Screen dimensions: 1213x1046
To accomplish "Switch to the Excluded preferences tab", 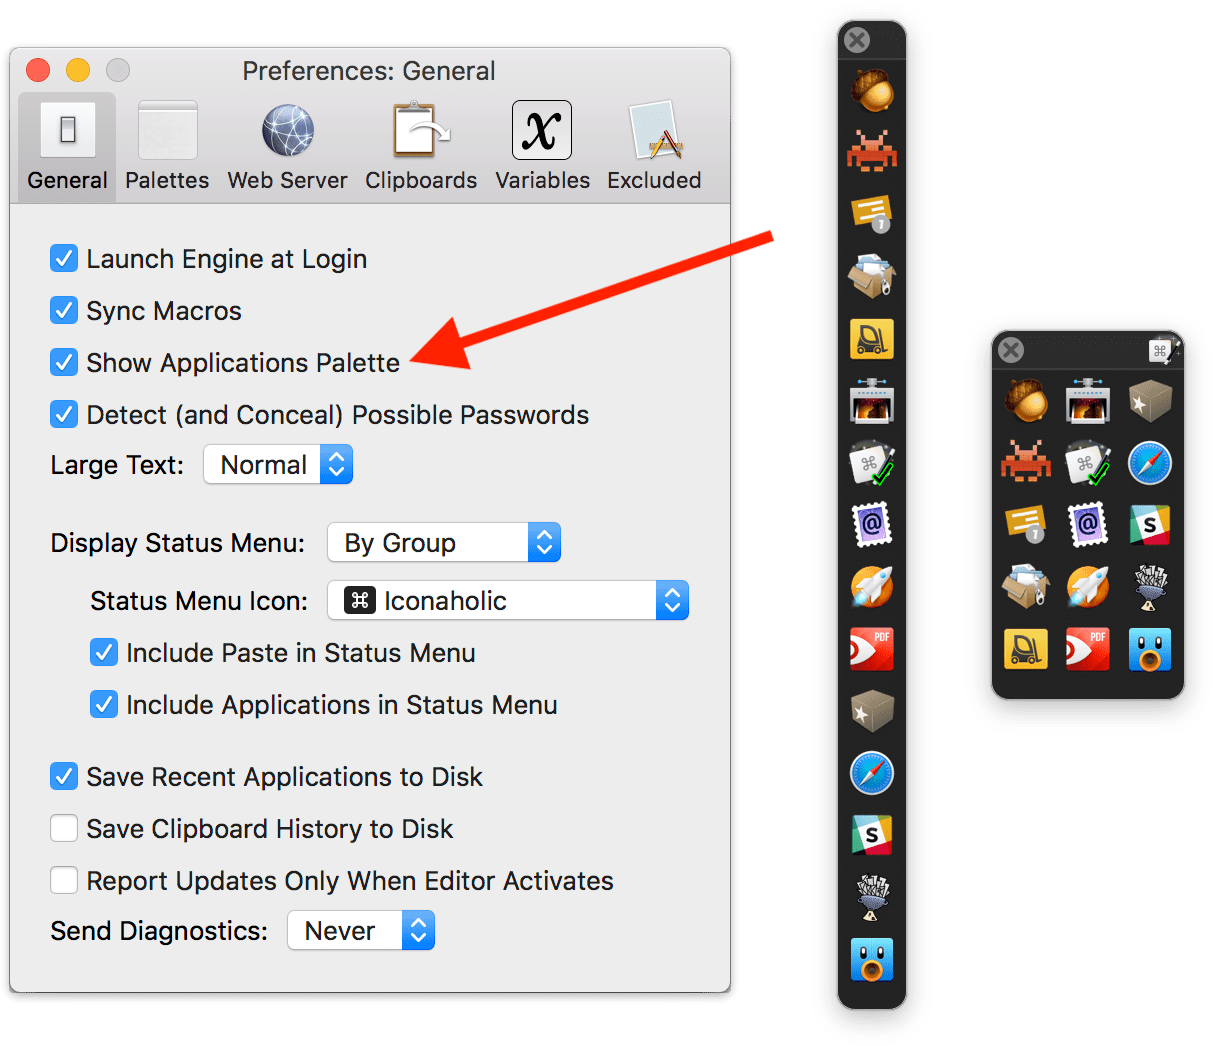I will click(654, 147).
